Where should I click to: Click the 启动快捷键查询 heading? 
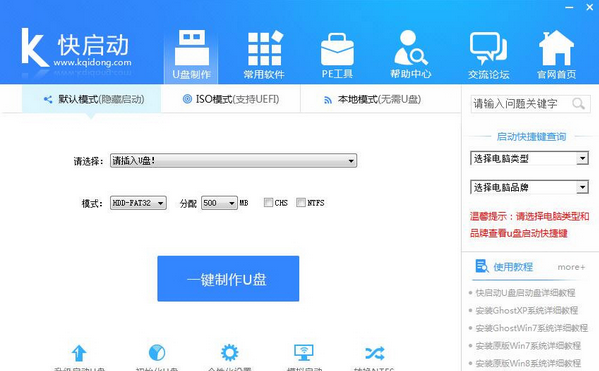531,136
